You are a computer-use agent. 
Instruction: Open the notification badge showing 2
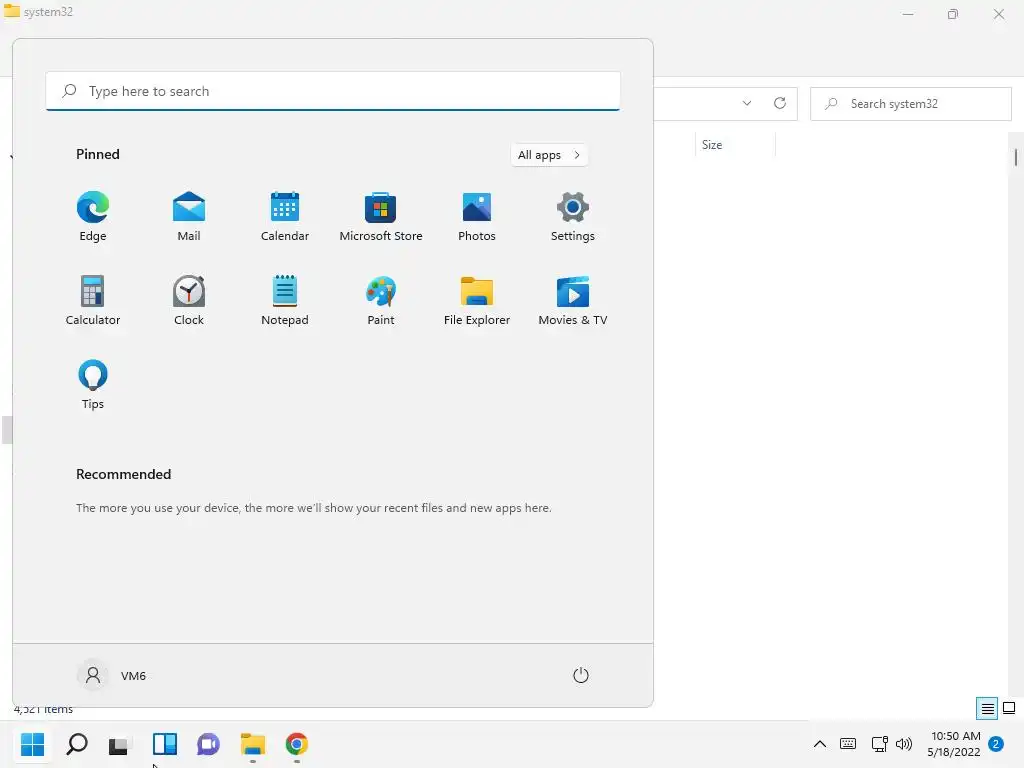click(x=996, y=743)
